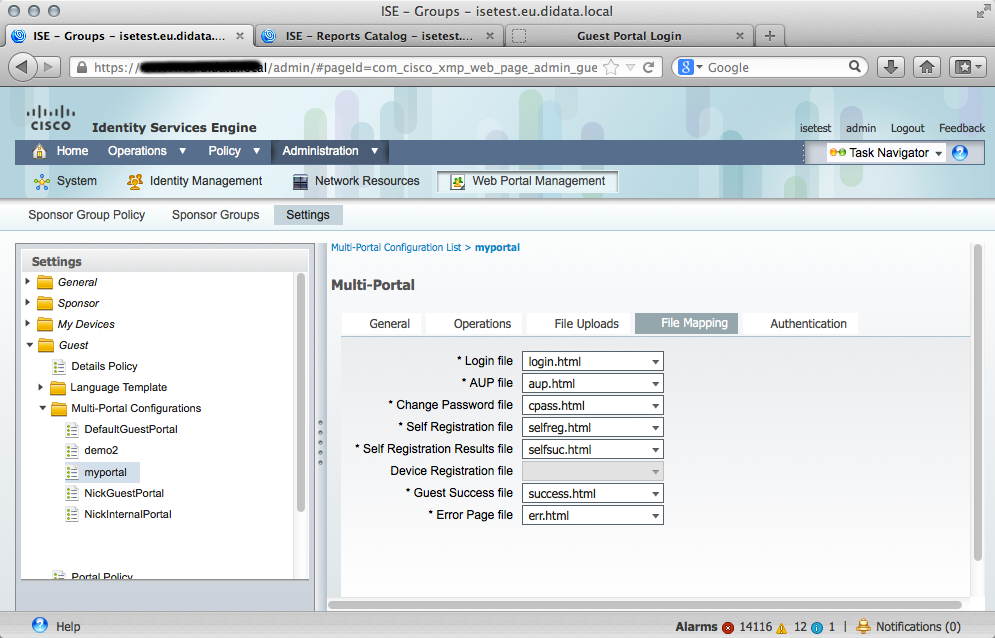Click the Details Policy list icon

point(60,366)
